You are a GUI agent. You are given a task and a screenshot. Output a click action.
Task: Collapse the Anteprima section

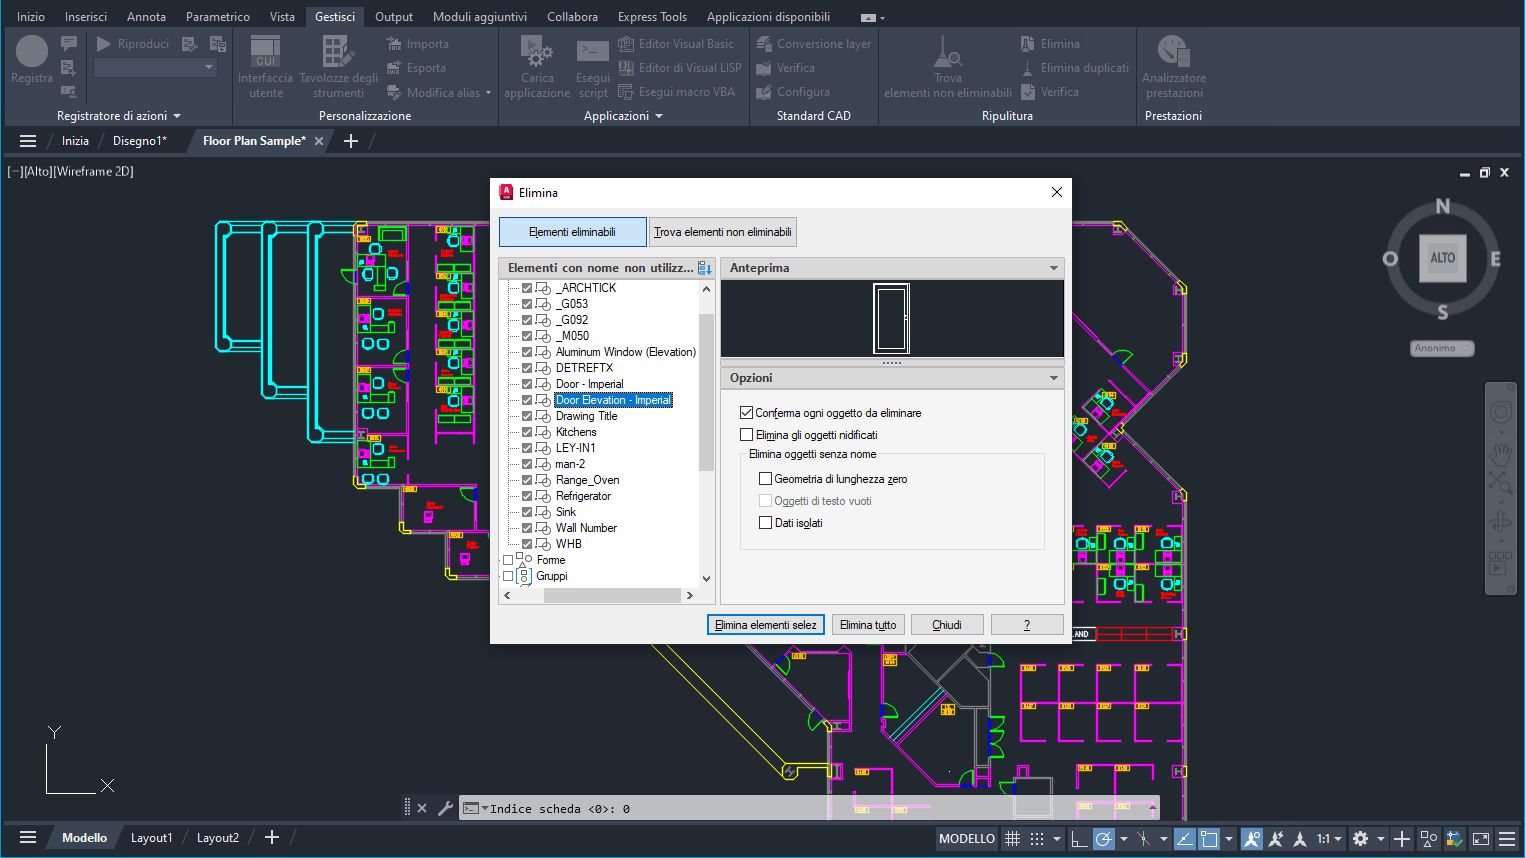point(1053,267)
